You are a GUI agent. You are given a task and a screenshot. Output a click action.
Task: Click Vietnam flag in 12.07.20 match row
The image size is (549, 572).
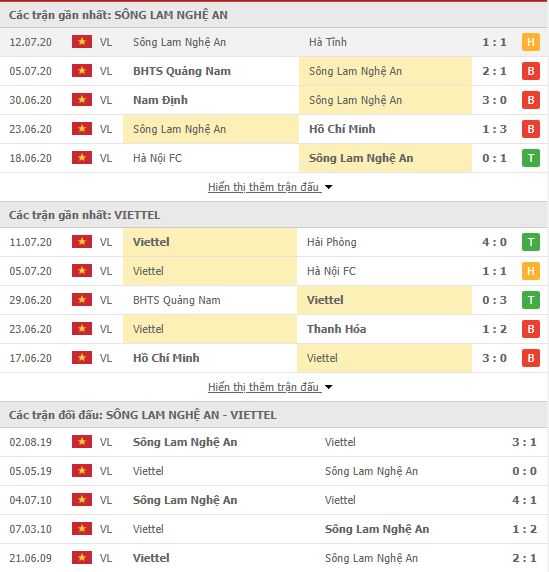(x=82, y=42)
